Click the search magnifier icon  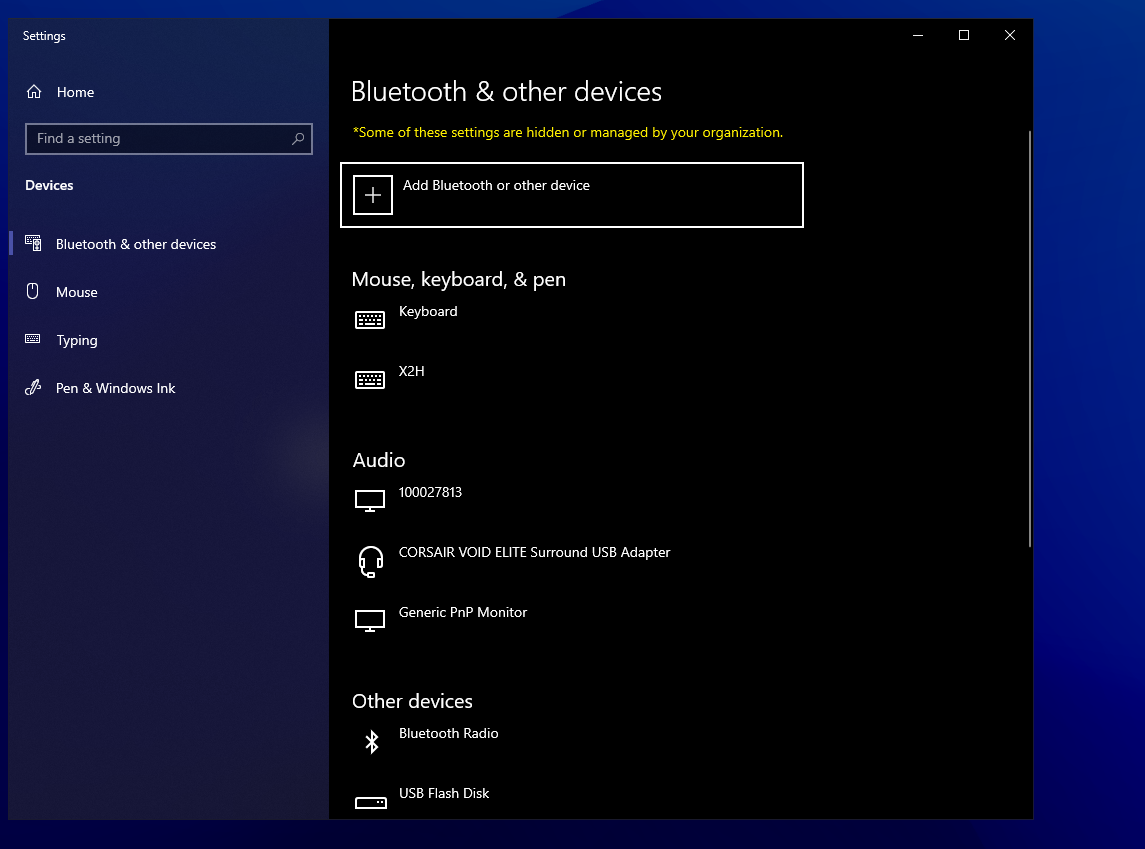298,139
